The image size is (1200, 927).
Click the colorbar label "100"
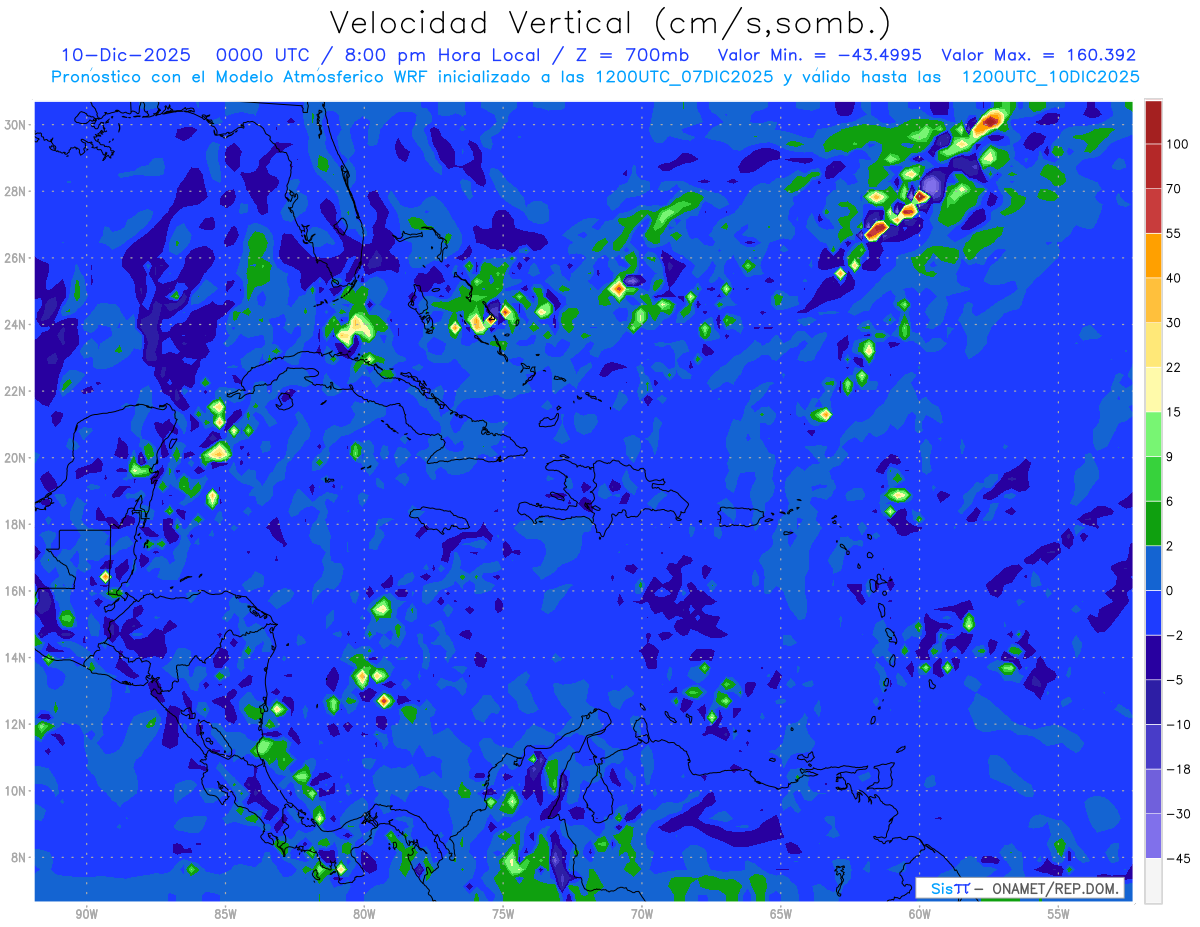1177,145
